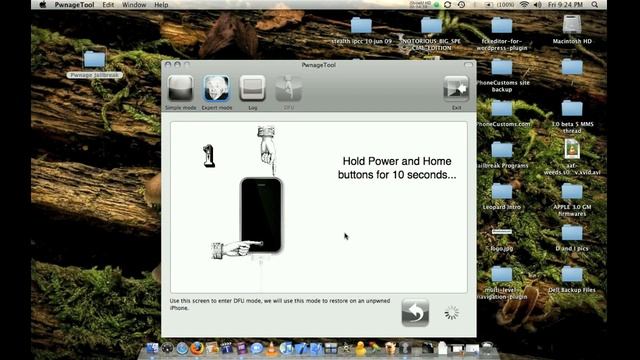Open the Log view icon
The height and width of the screenshot is (360, 640).
(253, 89)
